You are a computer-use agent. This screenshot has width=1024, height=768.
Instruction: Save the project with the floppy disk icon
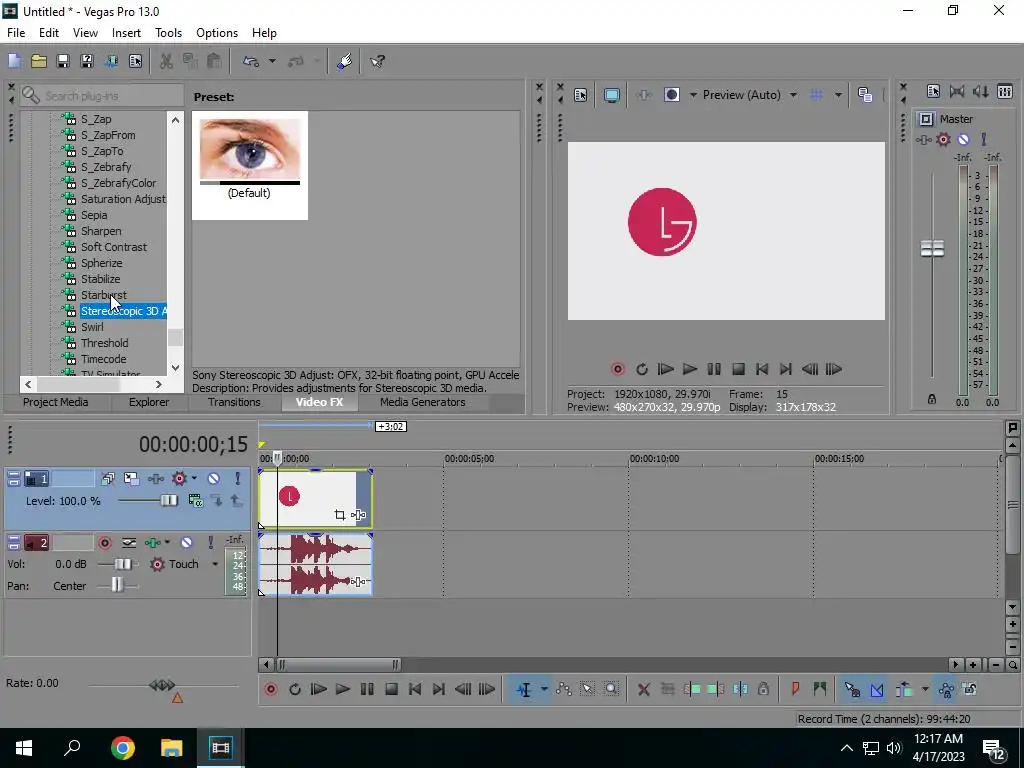pyautogui.click(x=63, y=61)
